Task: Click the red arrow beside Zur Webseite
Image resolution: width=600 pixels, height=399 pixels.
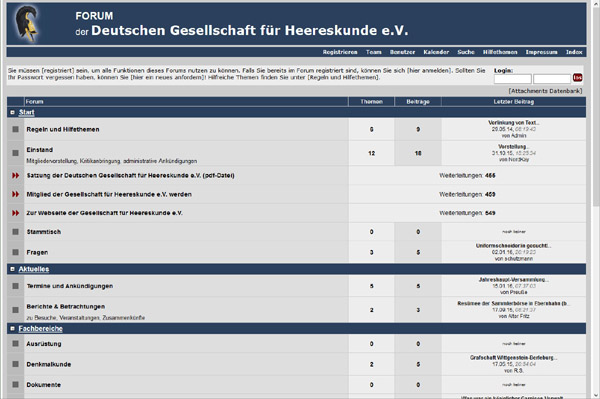Action: [x=15, y=213]
